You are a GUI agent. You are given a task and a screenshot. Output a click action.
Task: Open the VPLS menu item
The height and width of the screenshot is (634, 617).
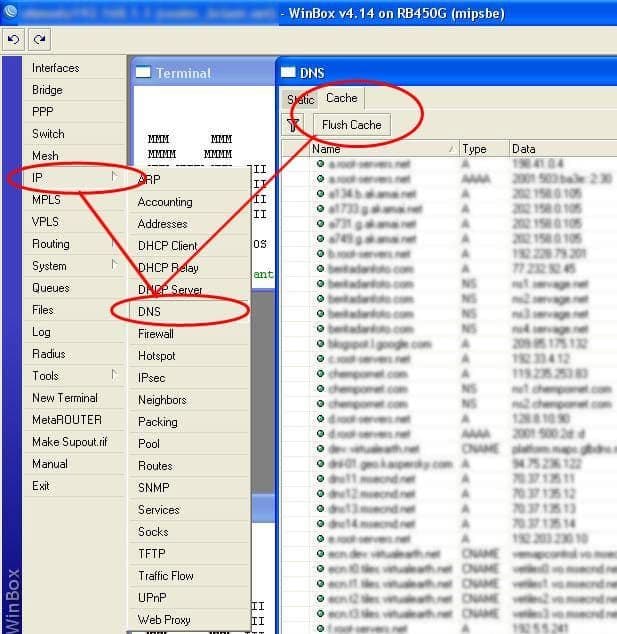click(x=74, y=222)
